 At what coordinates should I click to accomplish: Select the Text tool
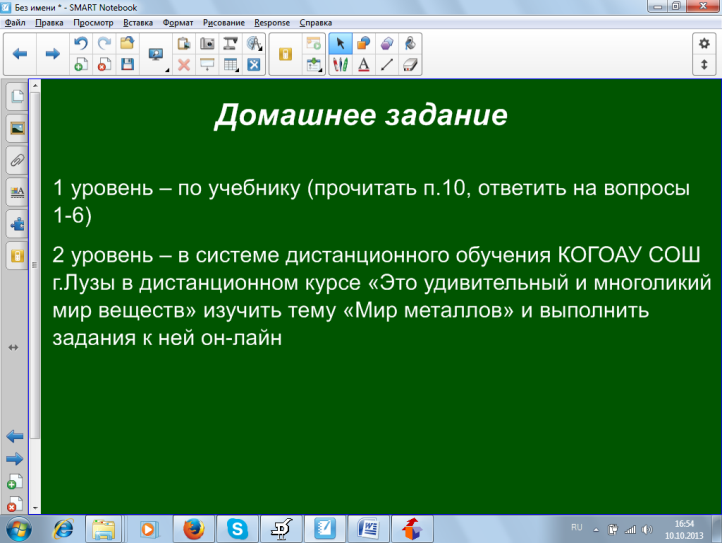pyautogui.click(x=364, y=64)
